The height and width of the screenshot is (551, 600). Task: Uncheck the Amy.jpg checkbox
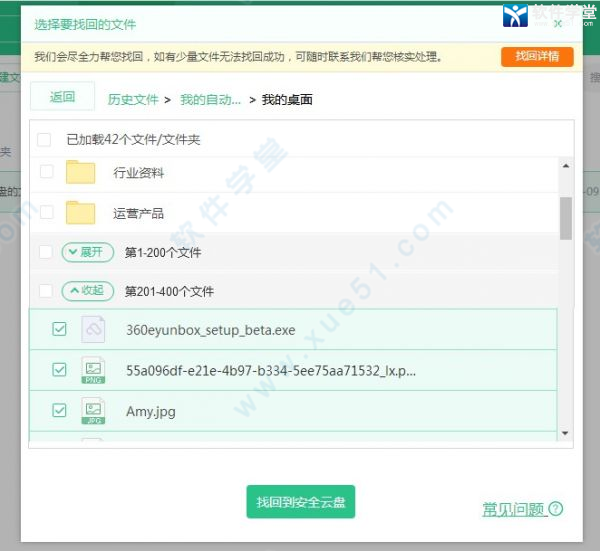click(59, 410)
